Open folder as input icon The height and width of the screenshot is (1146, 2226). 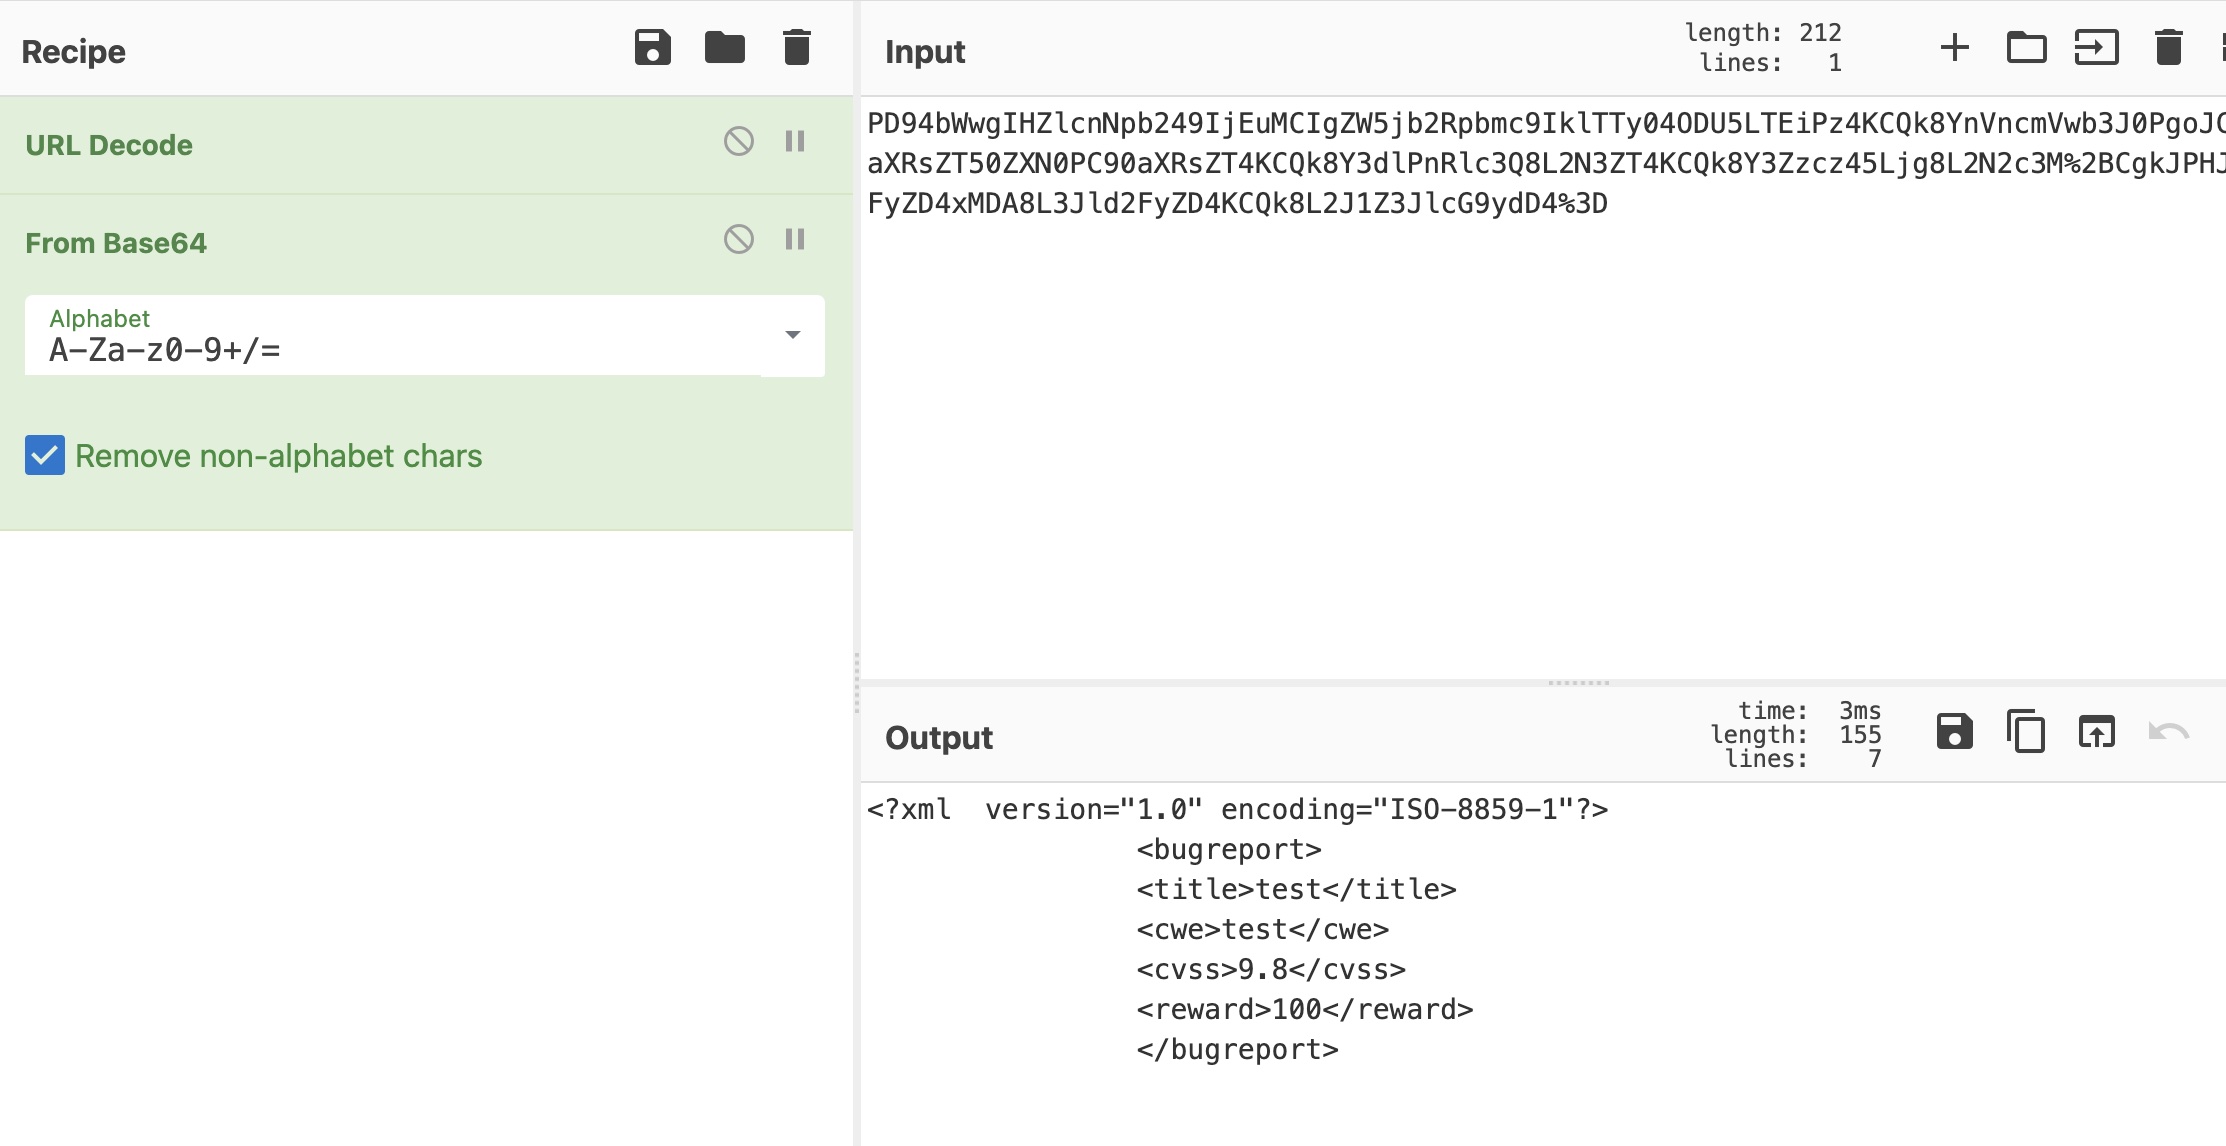[x=2026, y=48]
